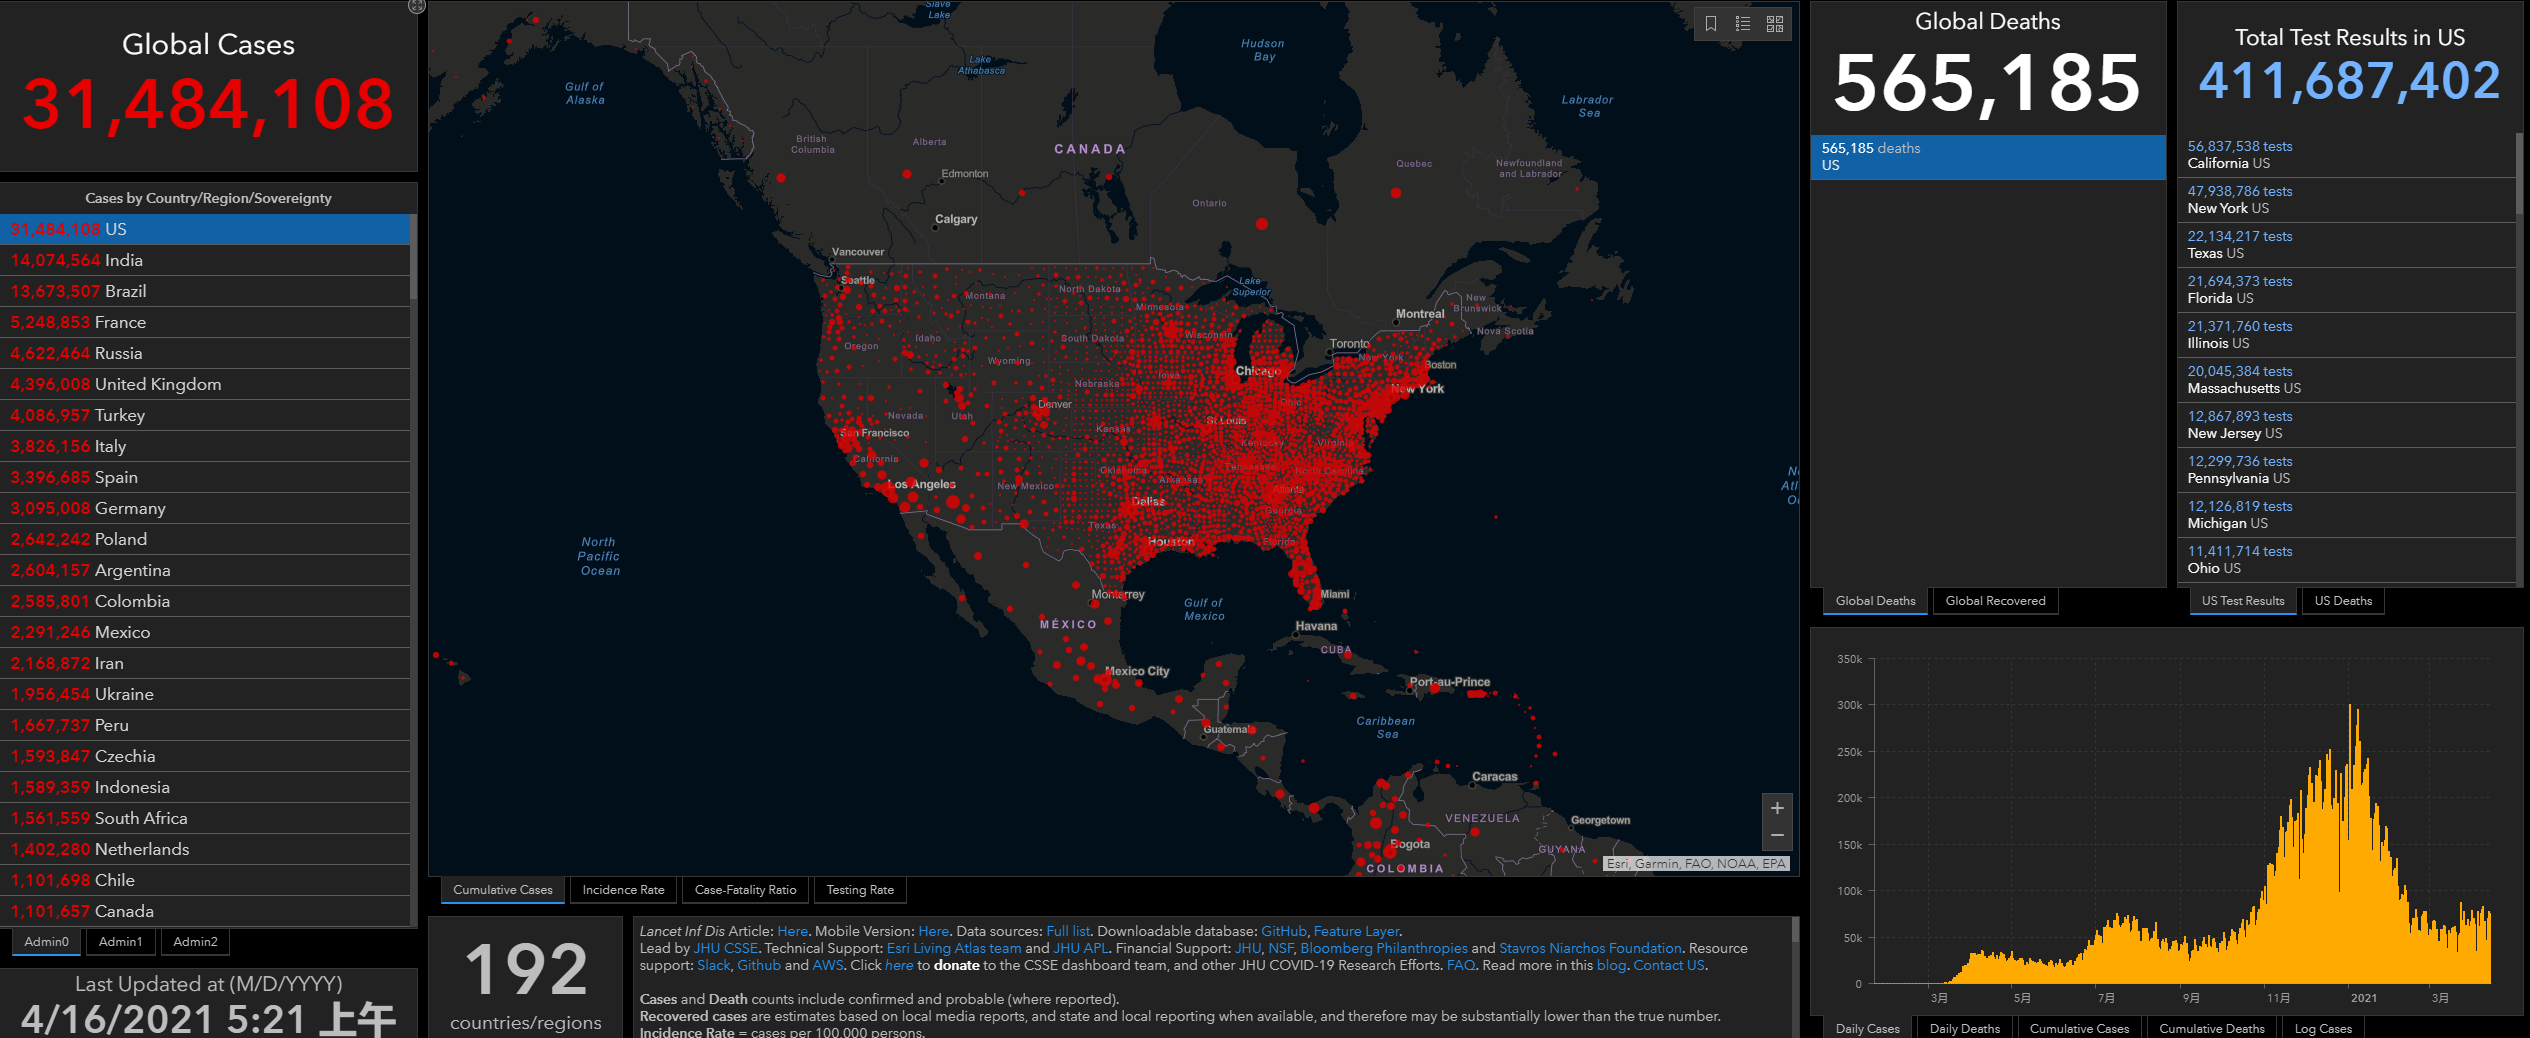The width and height of the screenshot is (2530, 1038).
Task: Open the basemap gallery grid icon
Action: pos(1775,24)
